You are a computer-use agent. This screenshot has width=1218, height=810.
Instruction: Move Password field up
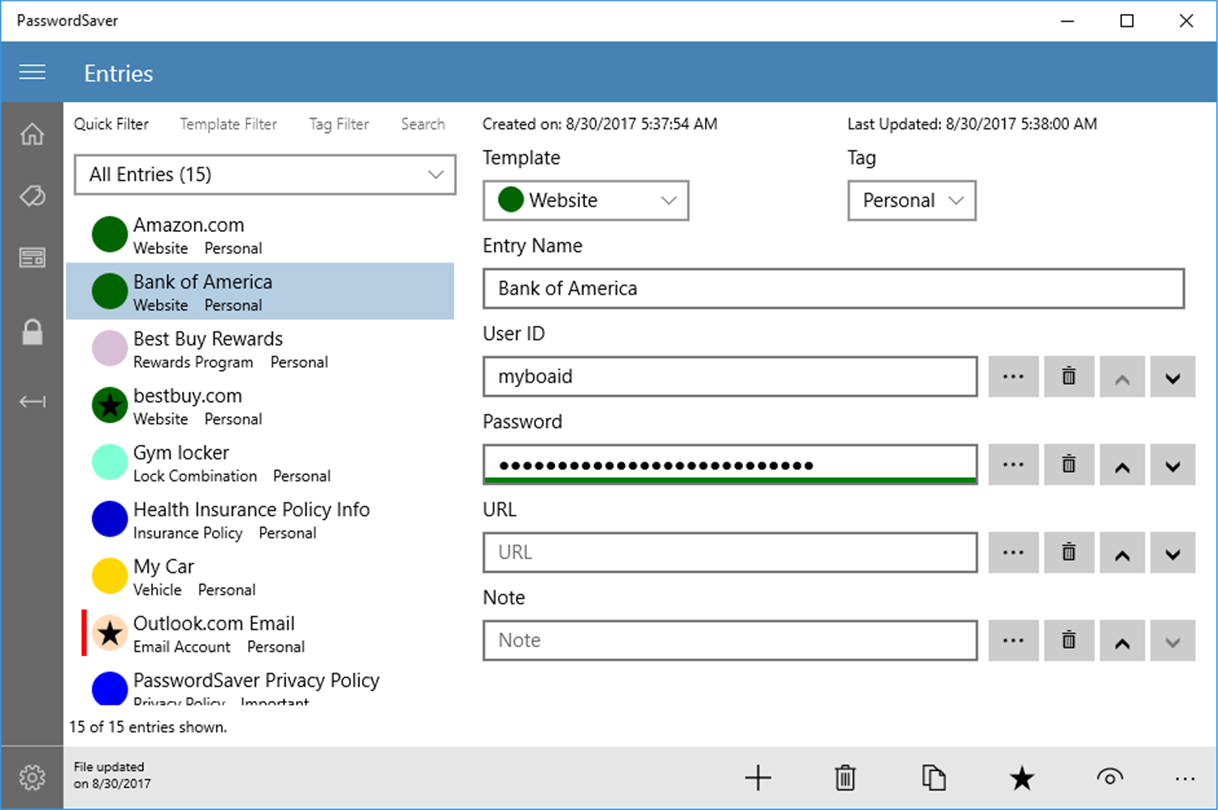pos(1122,465)
